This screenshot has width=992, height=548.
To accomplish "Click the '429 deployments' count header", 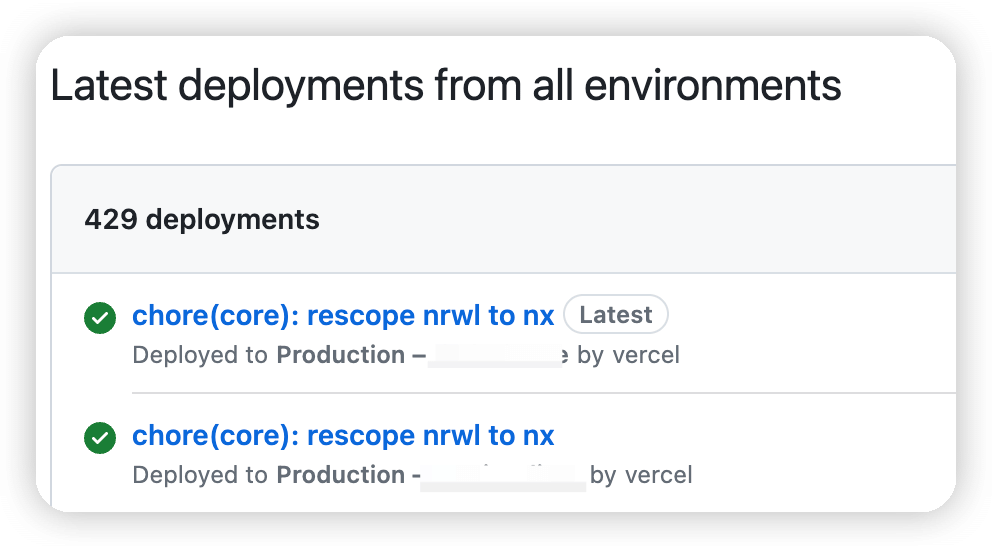I will coord(202,220).
